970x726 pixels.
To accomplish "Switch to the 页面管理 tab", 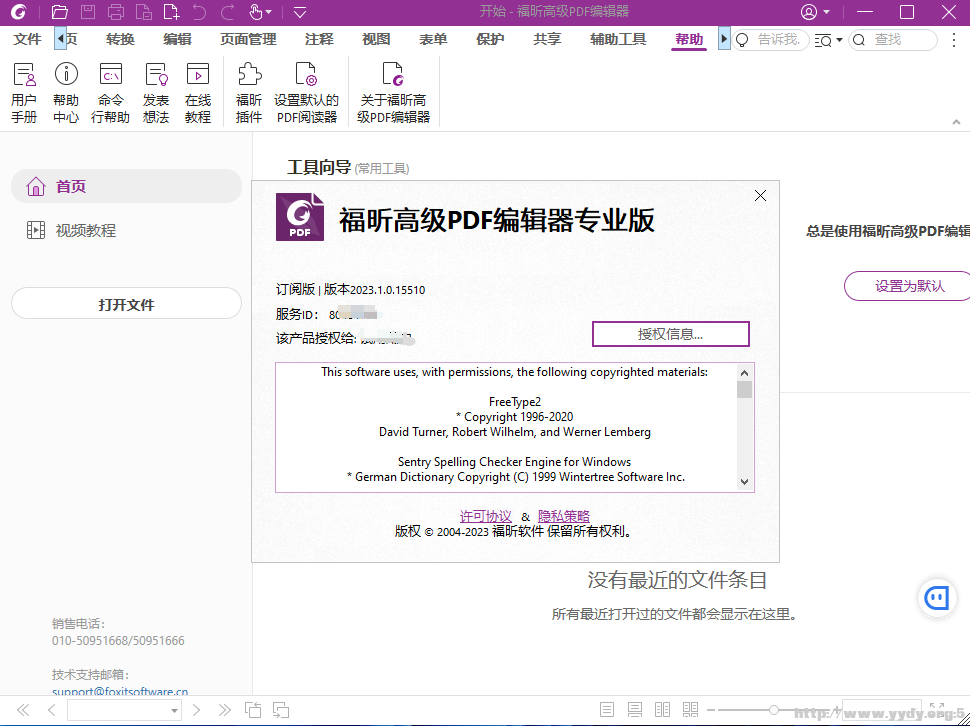I will [248, 40].
